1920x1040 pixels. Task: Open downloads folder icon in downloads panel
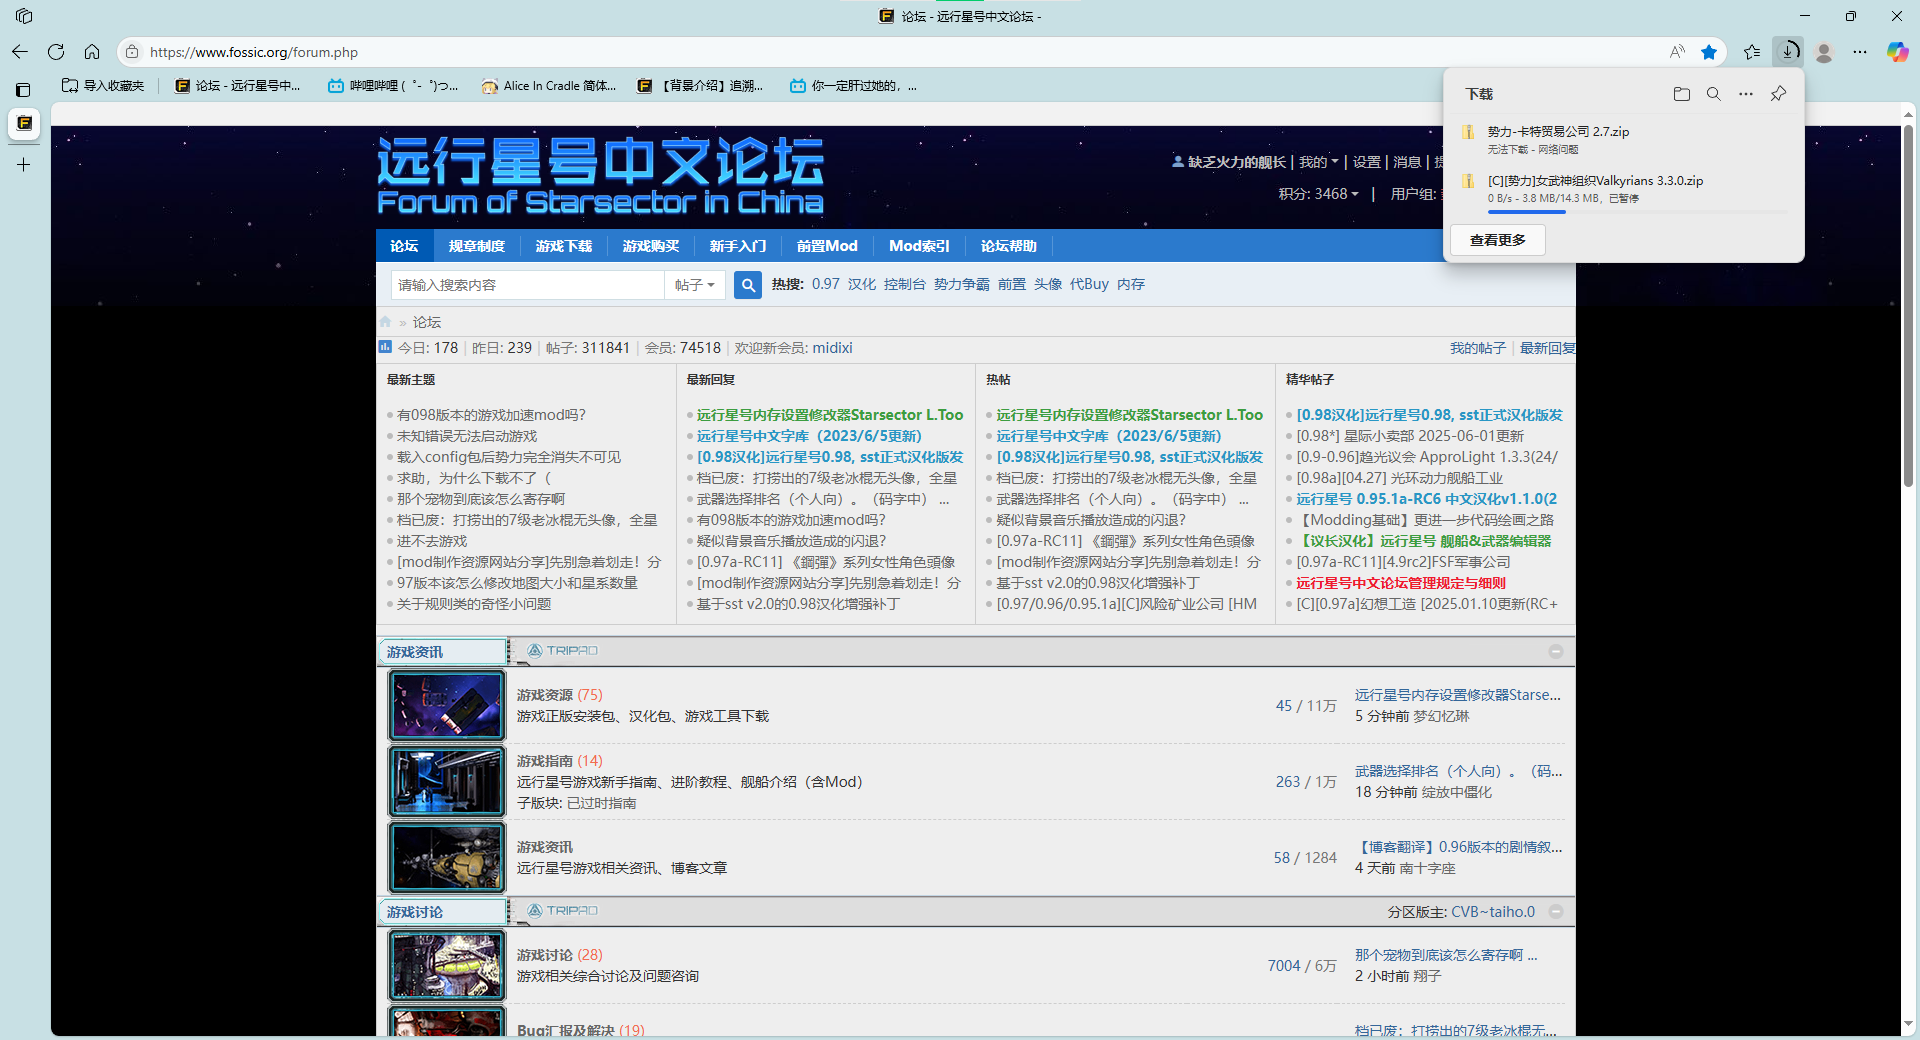tap(1681, 94)
